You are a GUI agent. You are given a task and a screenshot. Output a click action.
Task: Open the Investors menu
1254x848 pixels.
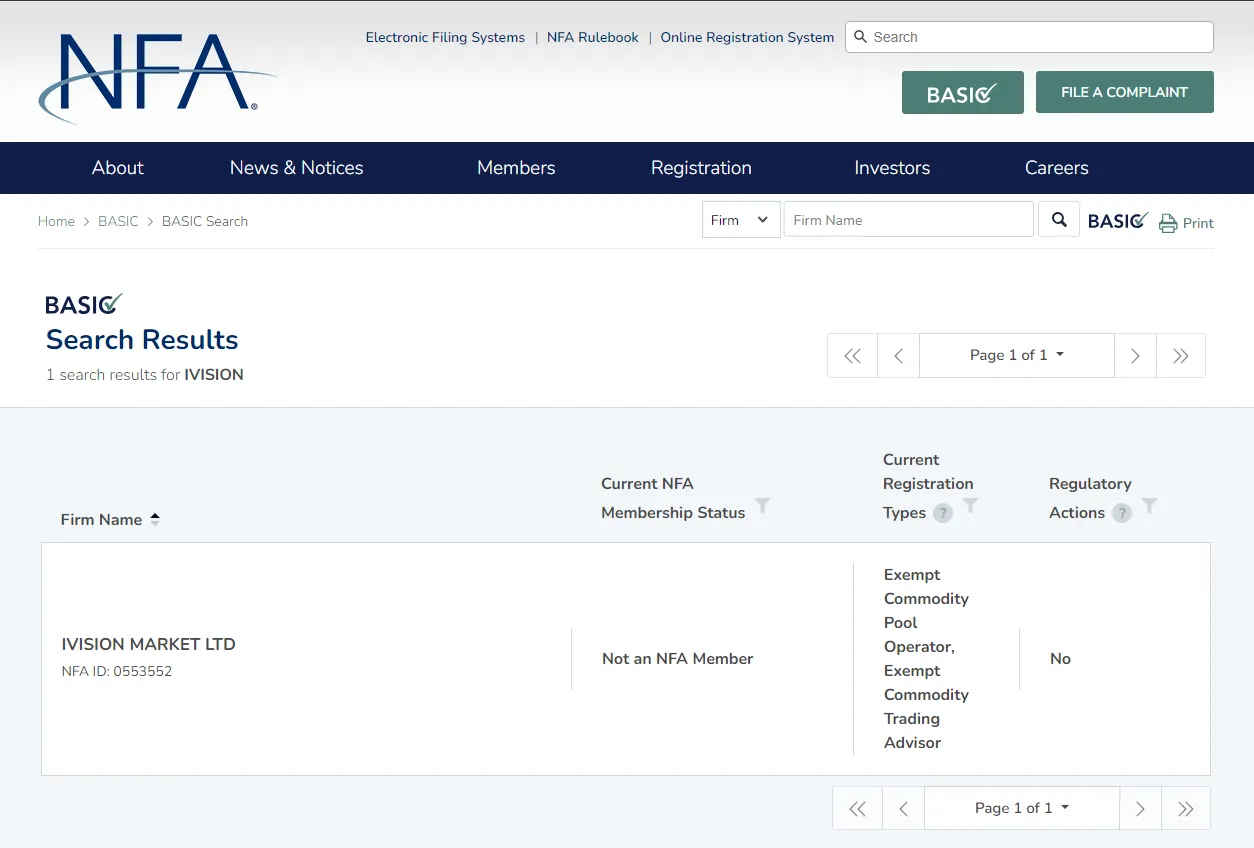click(892, 168)
